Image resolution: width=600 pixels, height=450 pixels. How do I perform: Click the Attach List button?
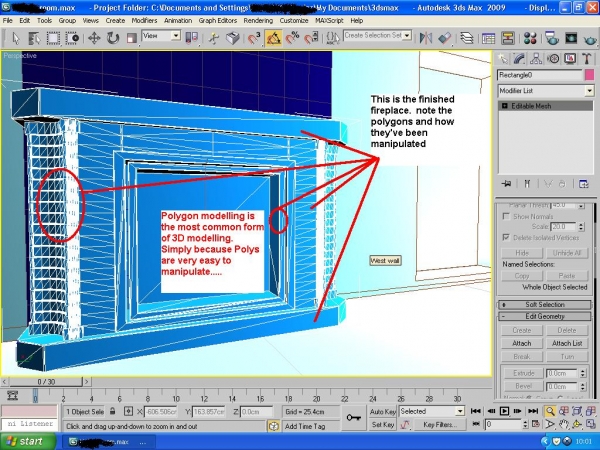pyautogui.click(x=567, y=343)
